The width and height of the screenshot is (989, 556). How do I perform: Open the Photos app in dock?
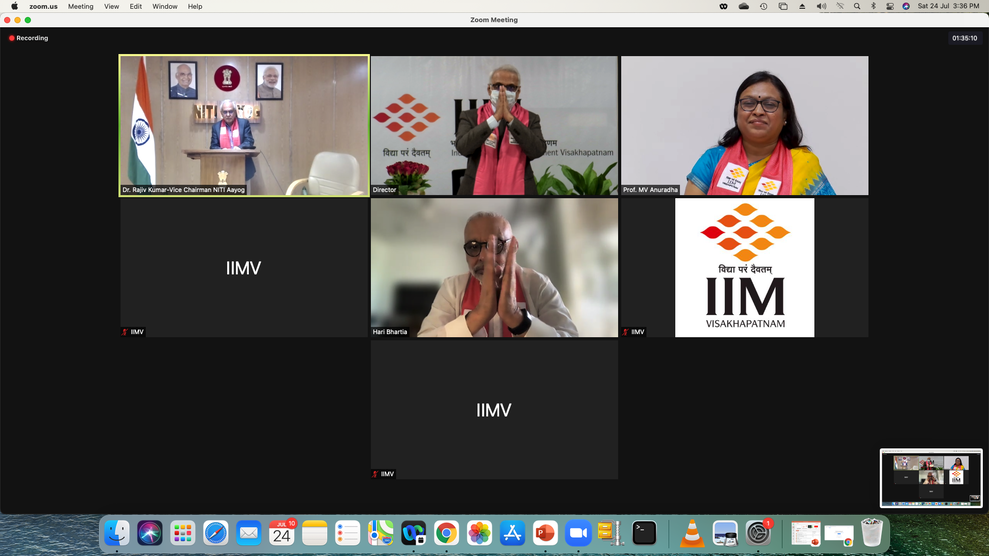479,534
